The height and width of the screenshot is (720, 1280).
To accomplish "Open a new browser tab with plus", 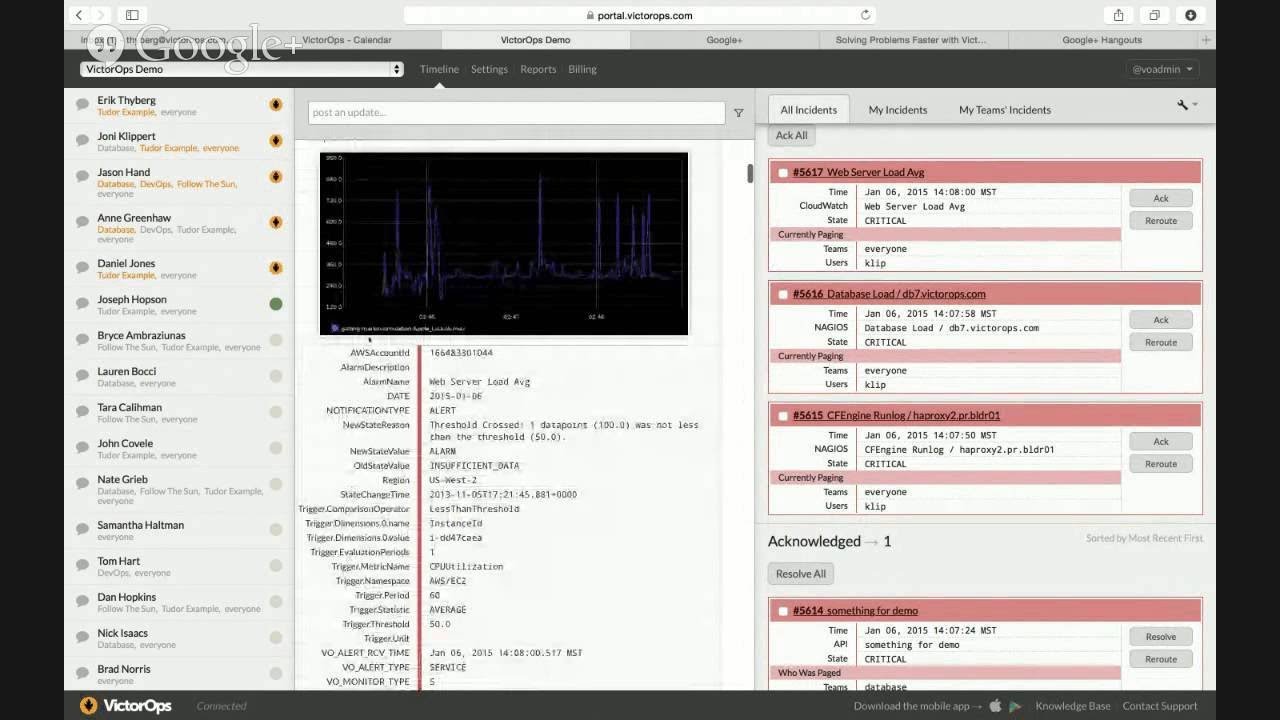I will click(x=1207, y=40).
